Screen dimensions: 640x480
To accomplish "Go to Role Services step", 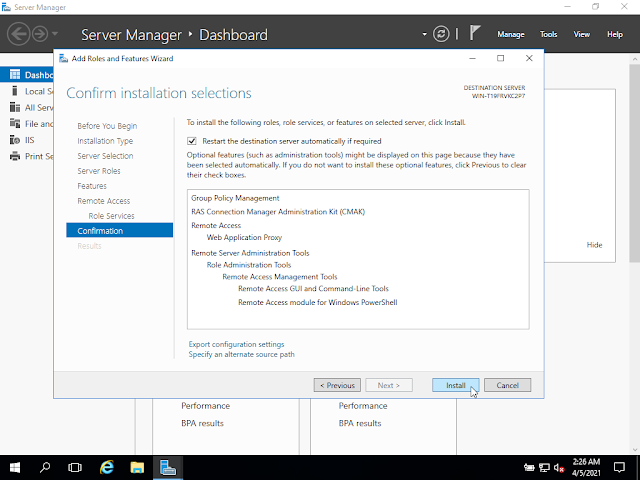I will [x=111, y=216].
